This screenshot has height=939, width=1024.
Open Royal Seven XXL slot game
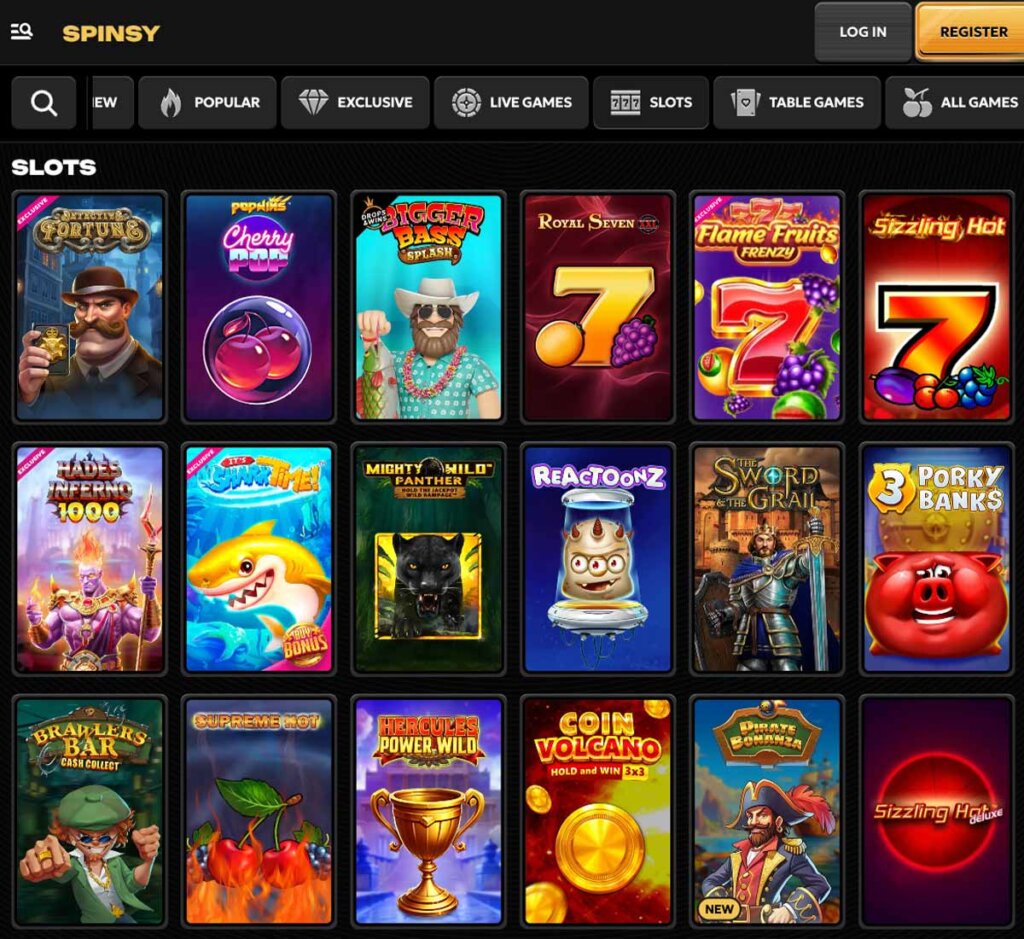point(598,307)
